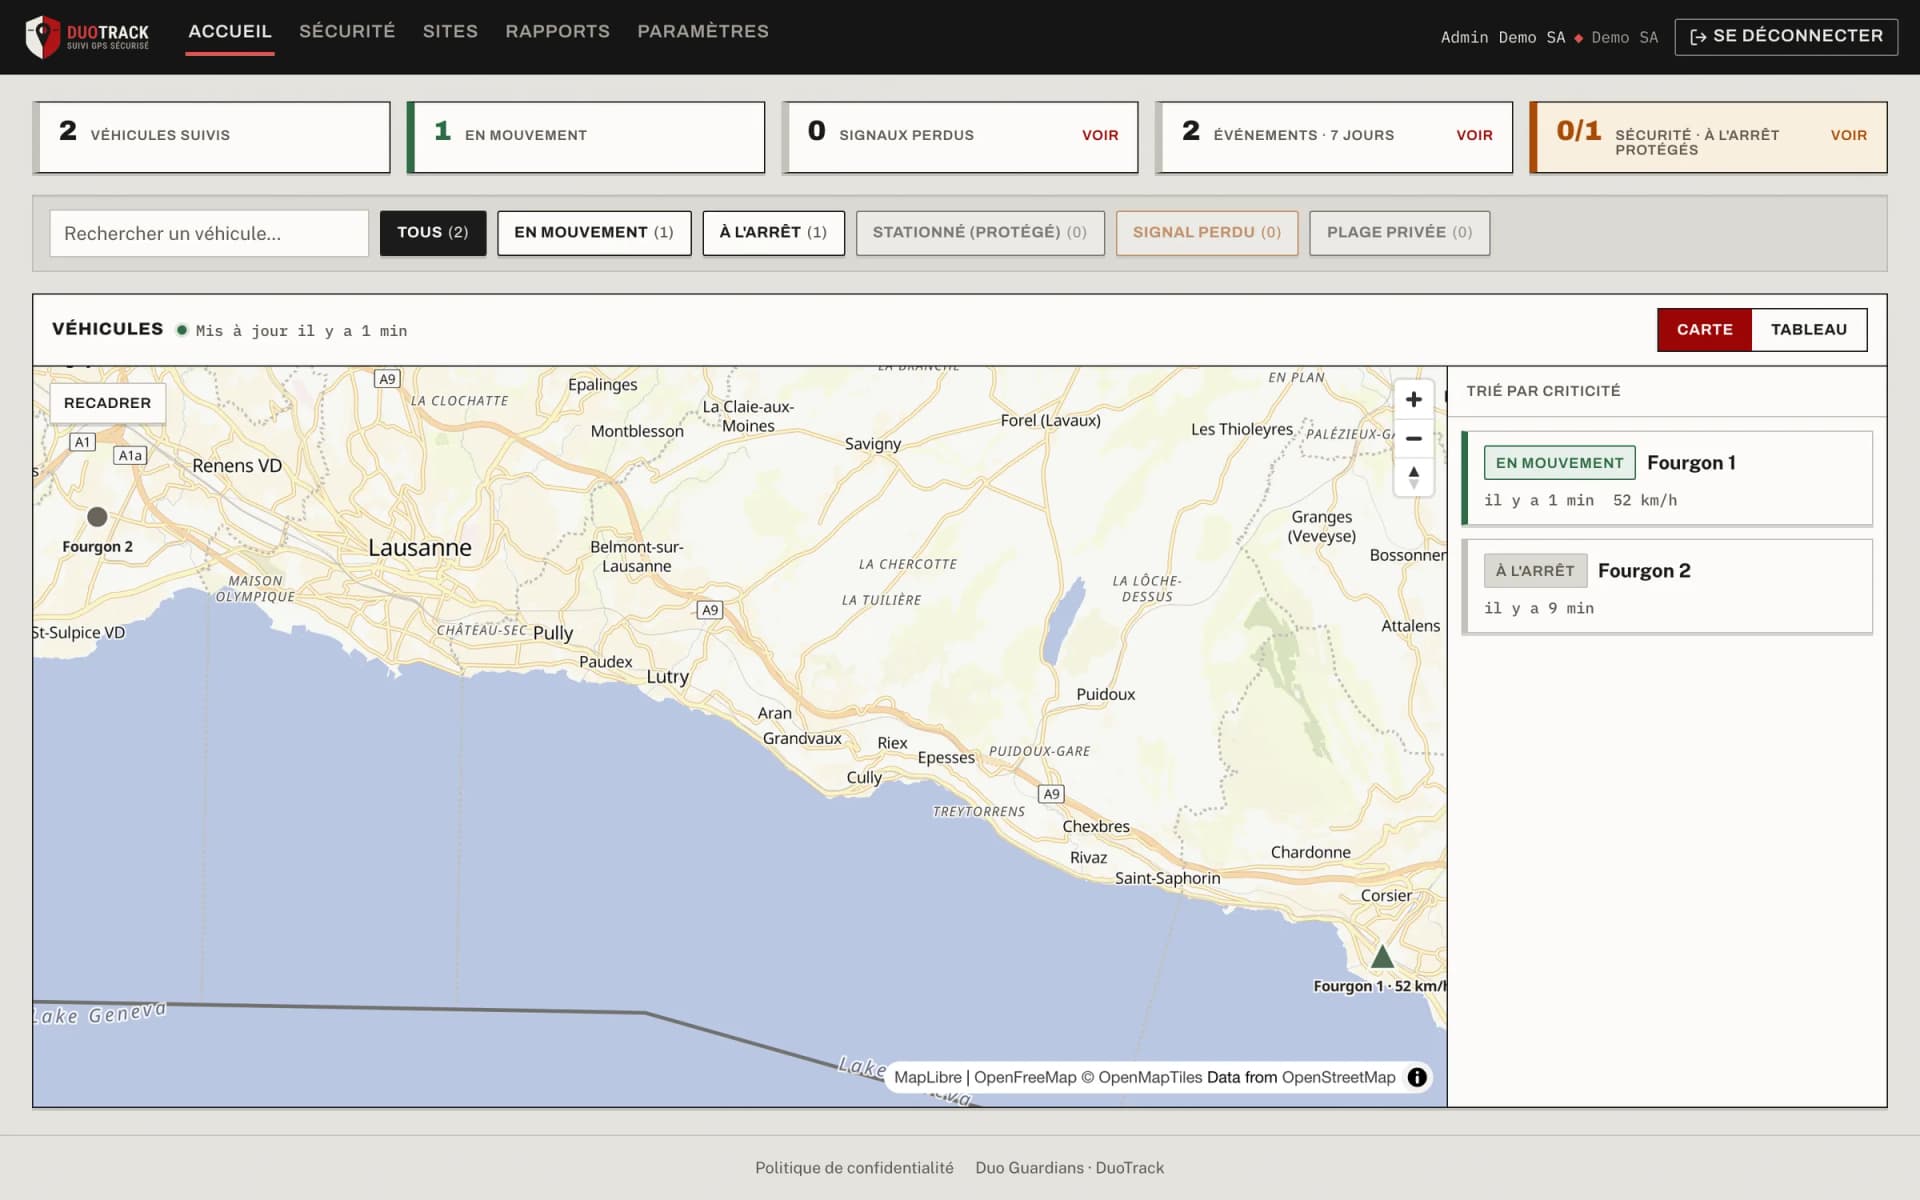1920x1200 pixels.
Task: Click the 'Admin Demo SA' account text
Action: tap(1503, 38)
